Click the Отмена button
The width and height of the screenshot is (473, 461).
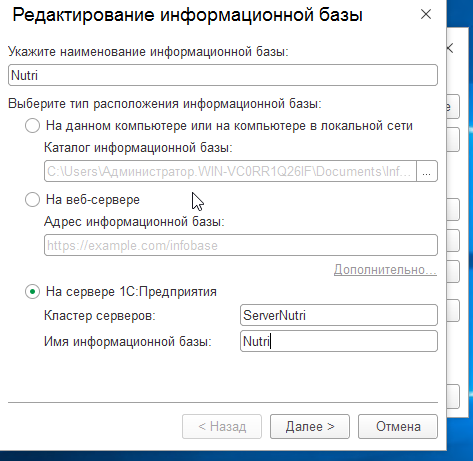[x=398, y=426]
